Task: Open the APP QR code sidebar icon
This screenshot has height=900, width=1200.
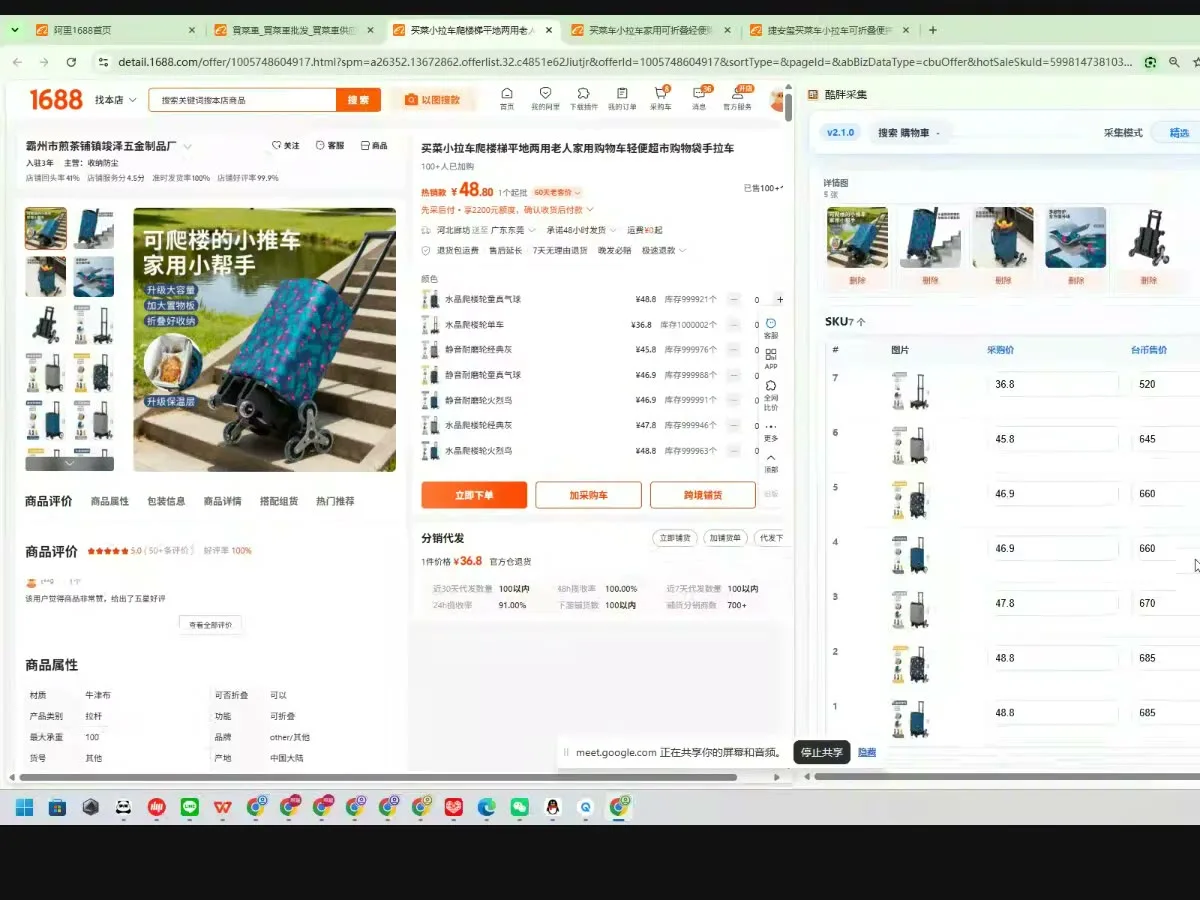Action: (x=771, y=359)
